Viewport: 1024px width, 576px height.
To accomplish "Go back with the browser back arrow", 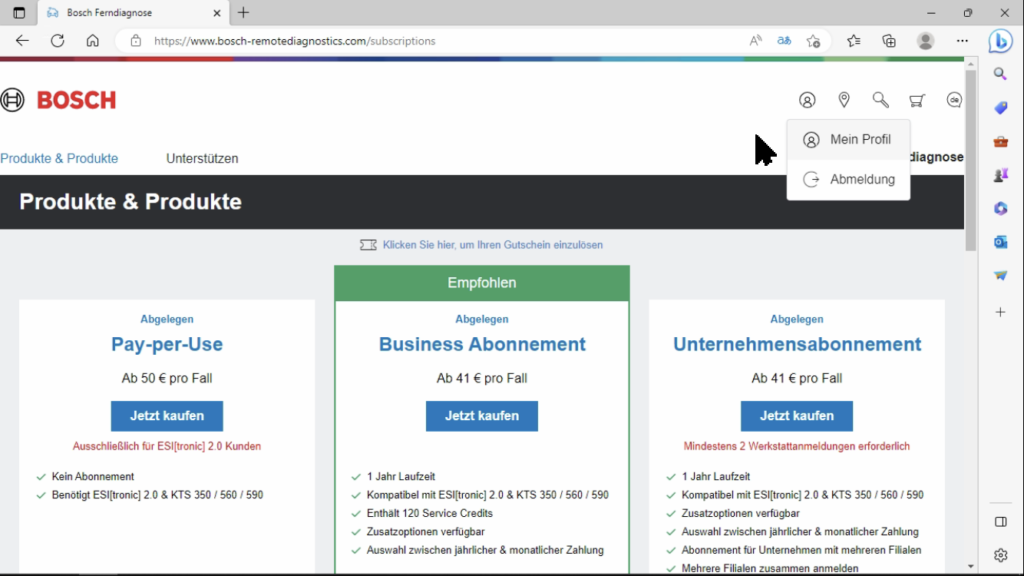I will [x=22, y=40].
